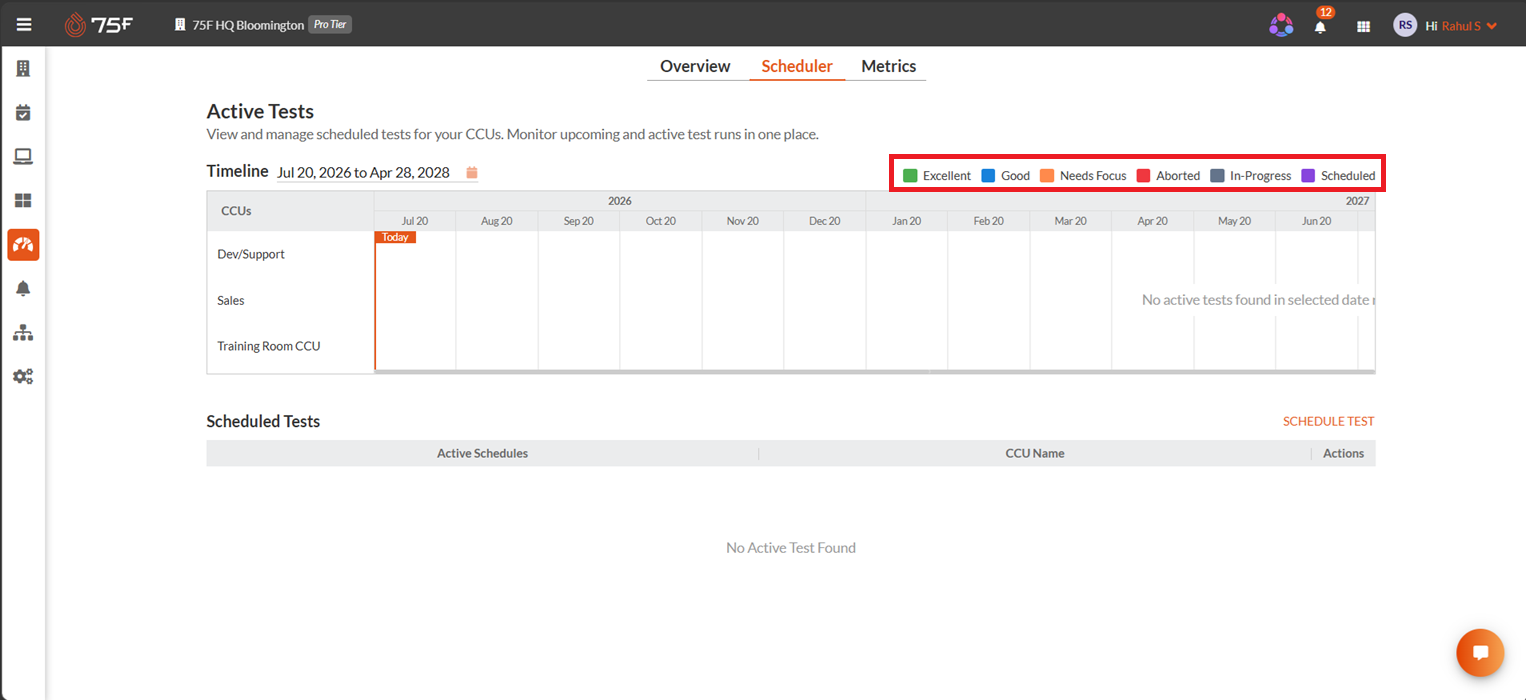1526x700 pixels.
Task: Select the gauge speedometer sidebar icon
Action: pos(23,244)
